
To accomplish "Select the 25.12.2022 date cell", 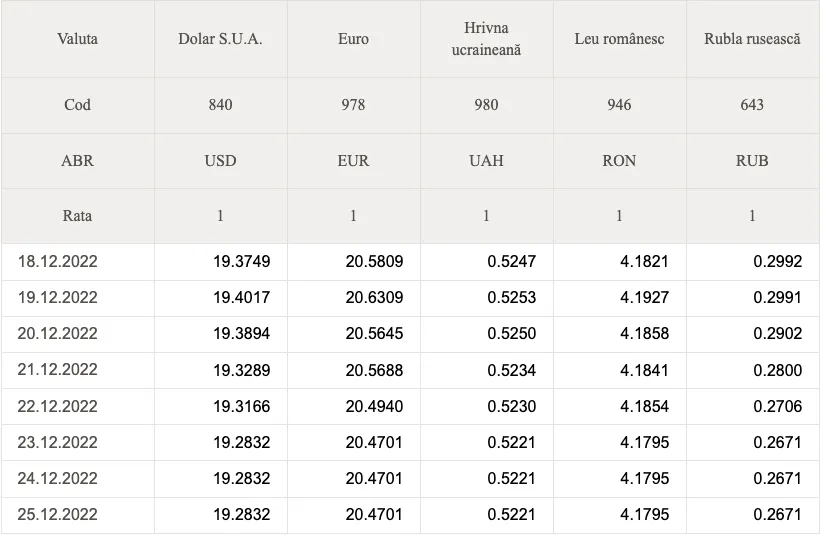I will point(58,515).
